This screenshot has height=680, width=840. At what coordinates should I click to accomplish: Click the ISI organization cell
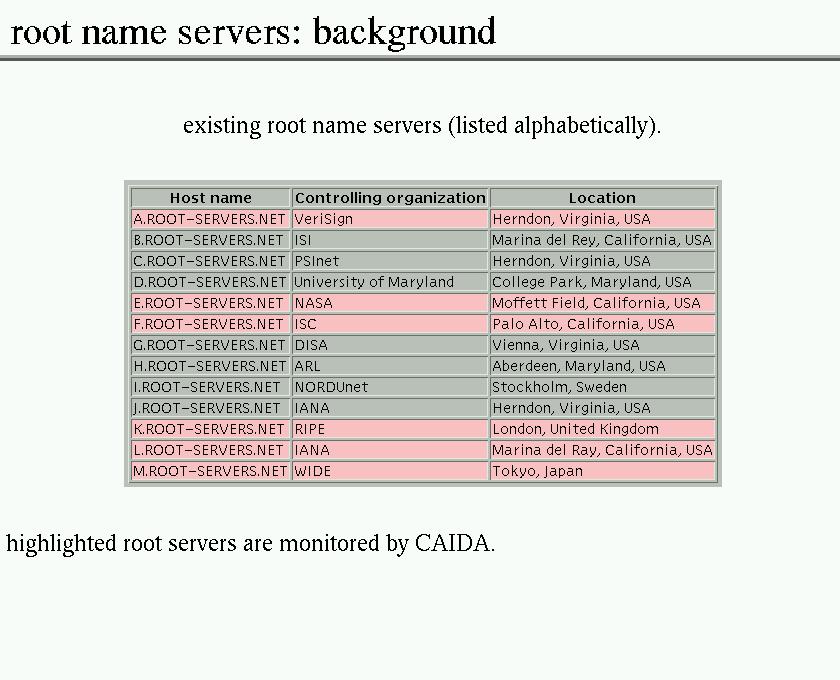(390, 240)
